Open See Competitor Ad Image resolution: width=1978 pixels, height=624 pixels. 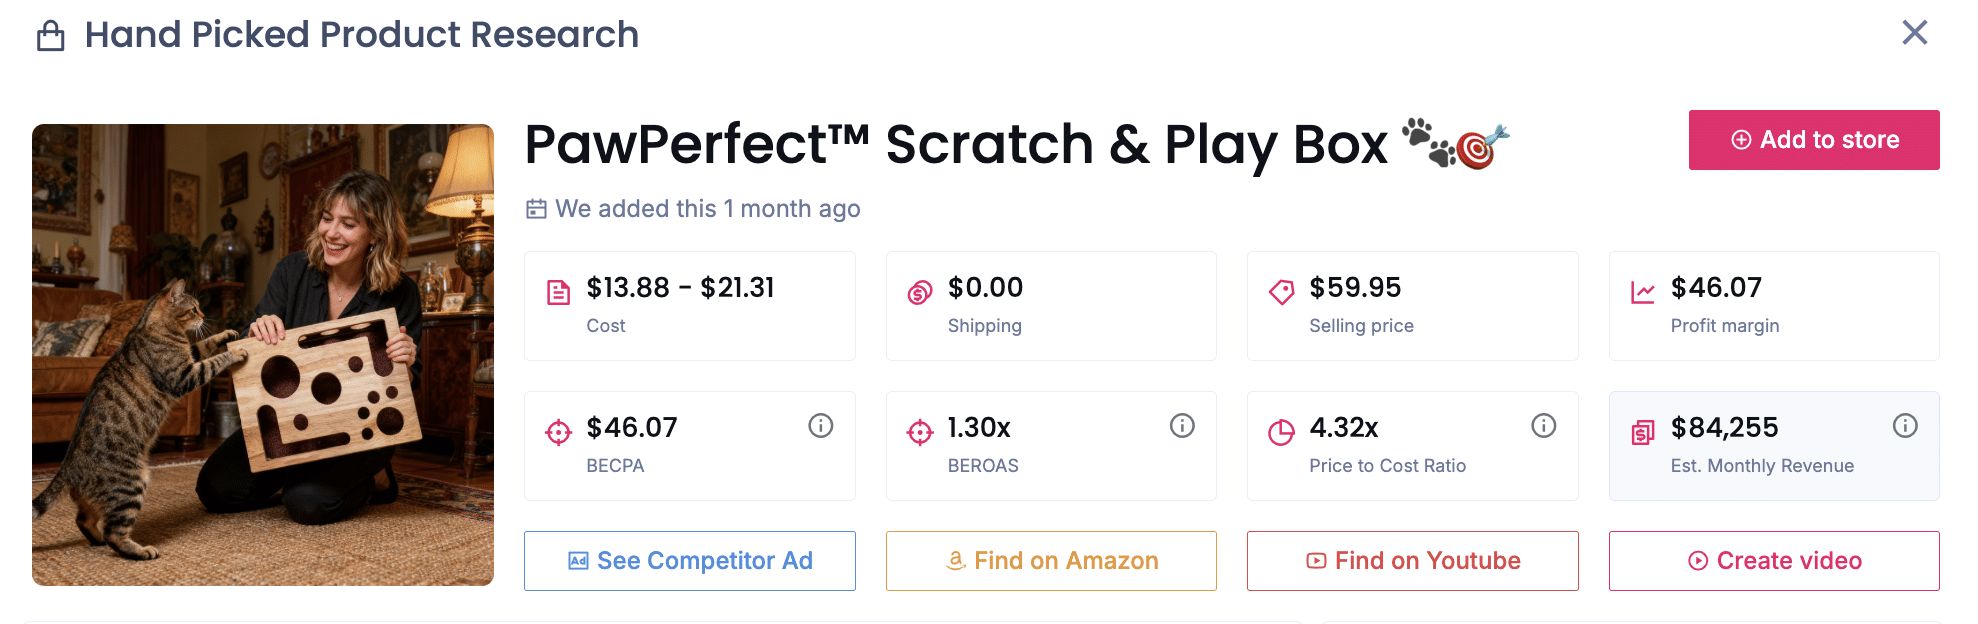pos(689,561)
